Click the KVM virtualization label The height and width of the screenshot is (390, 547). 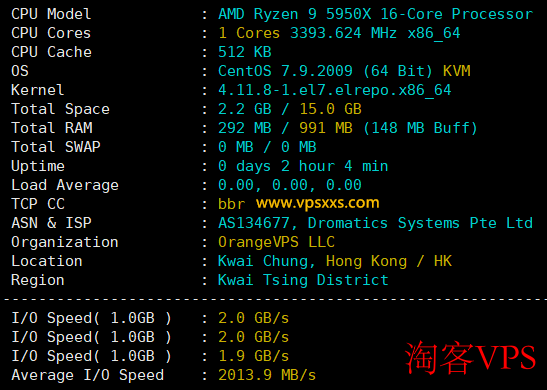[x=457, y=71]
